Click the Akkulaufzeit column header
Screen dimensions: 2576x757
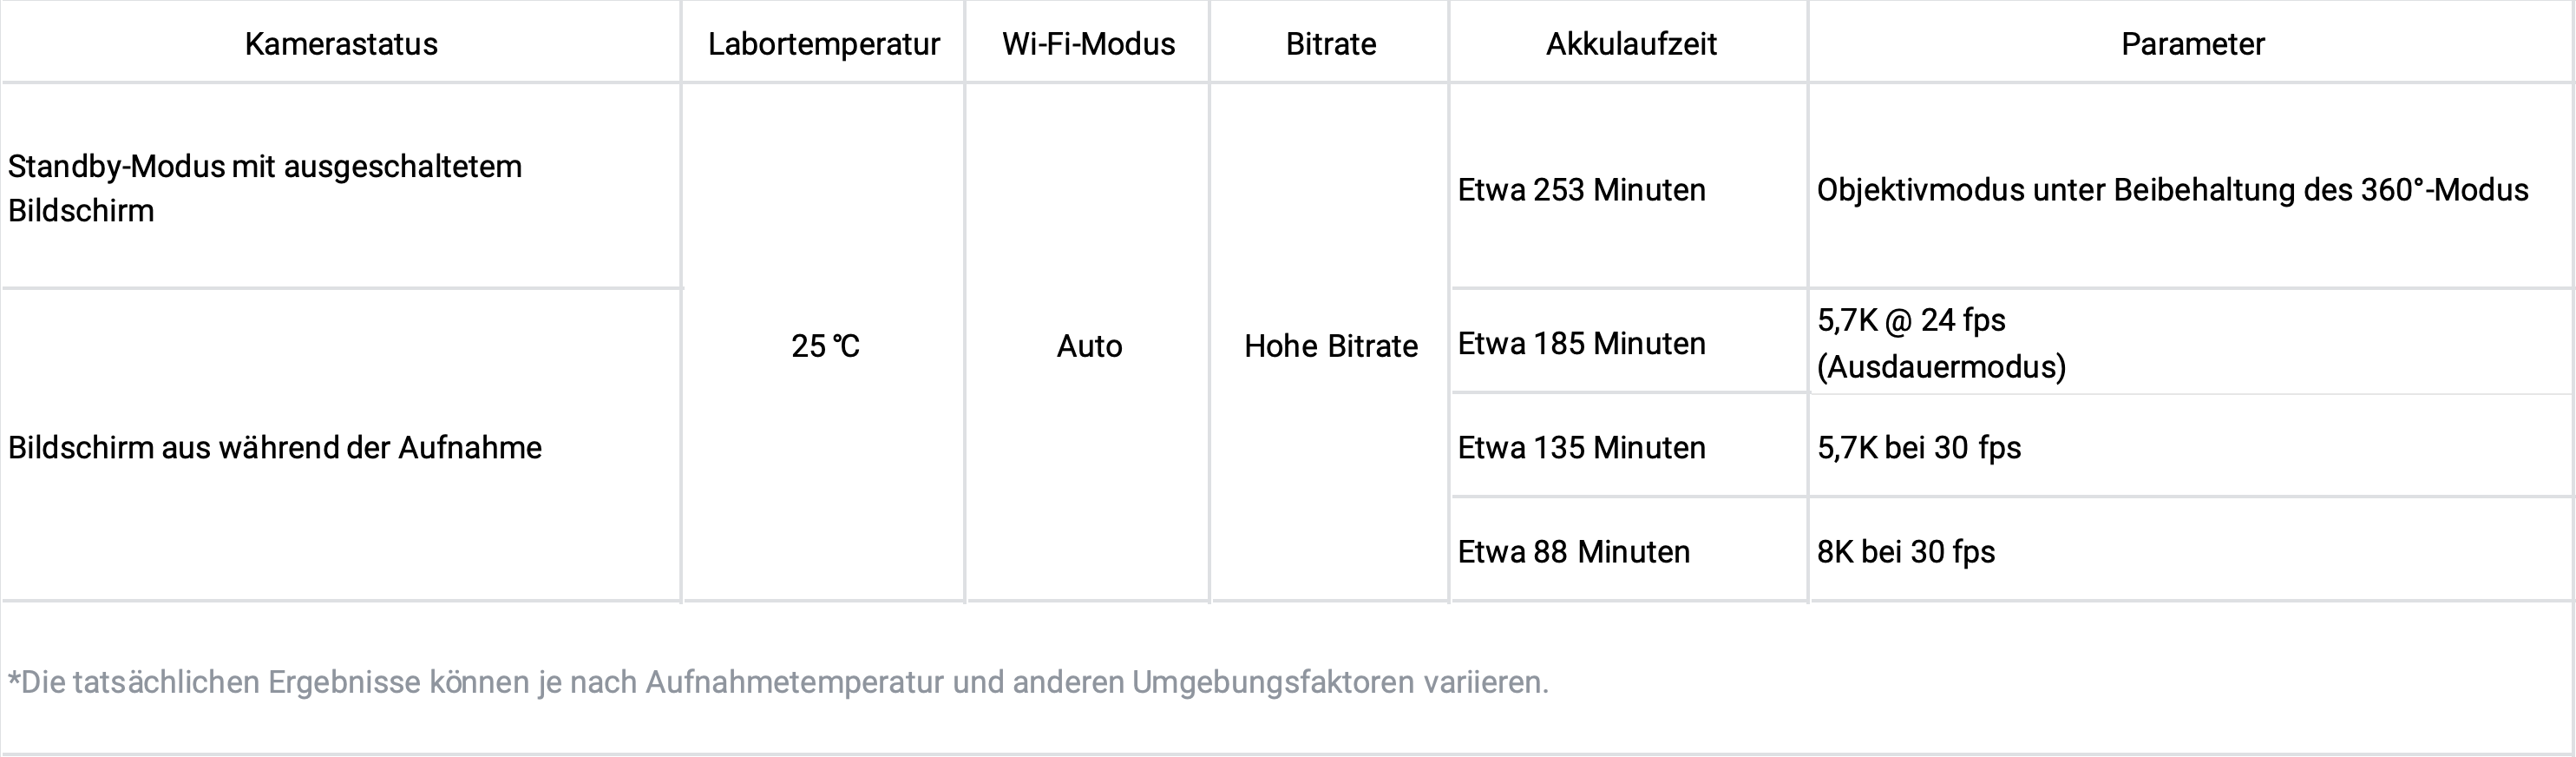click(1630, 43)
